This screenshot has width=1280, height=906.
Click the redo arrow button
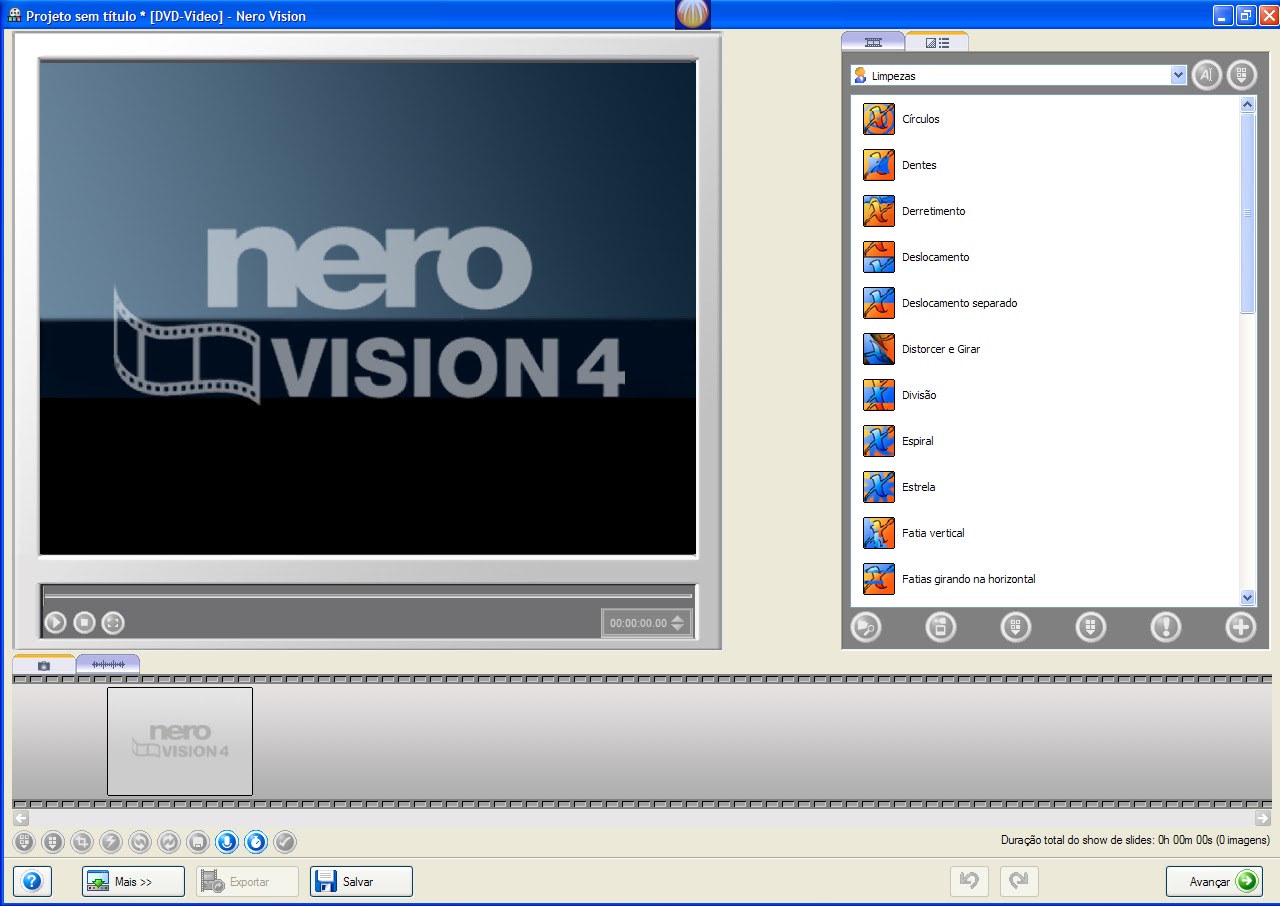pos(1019,881)
